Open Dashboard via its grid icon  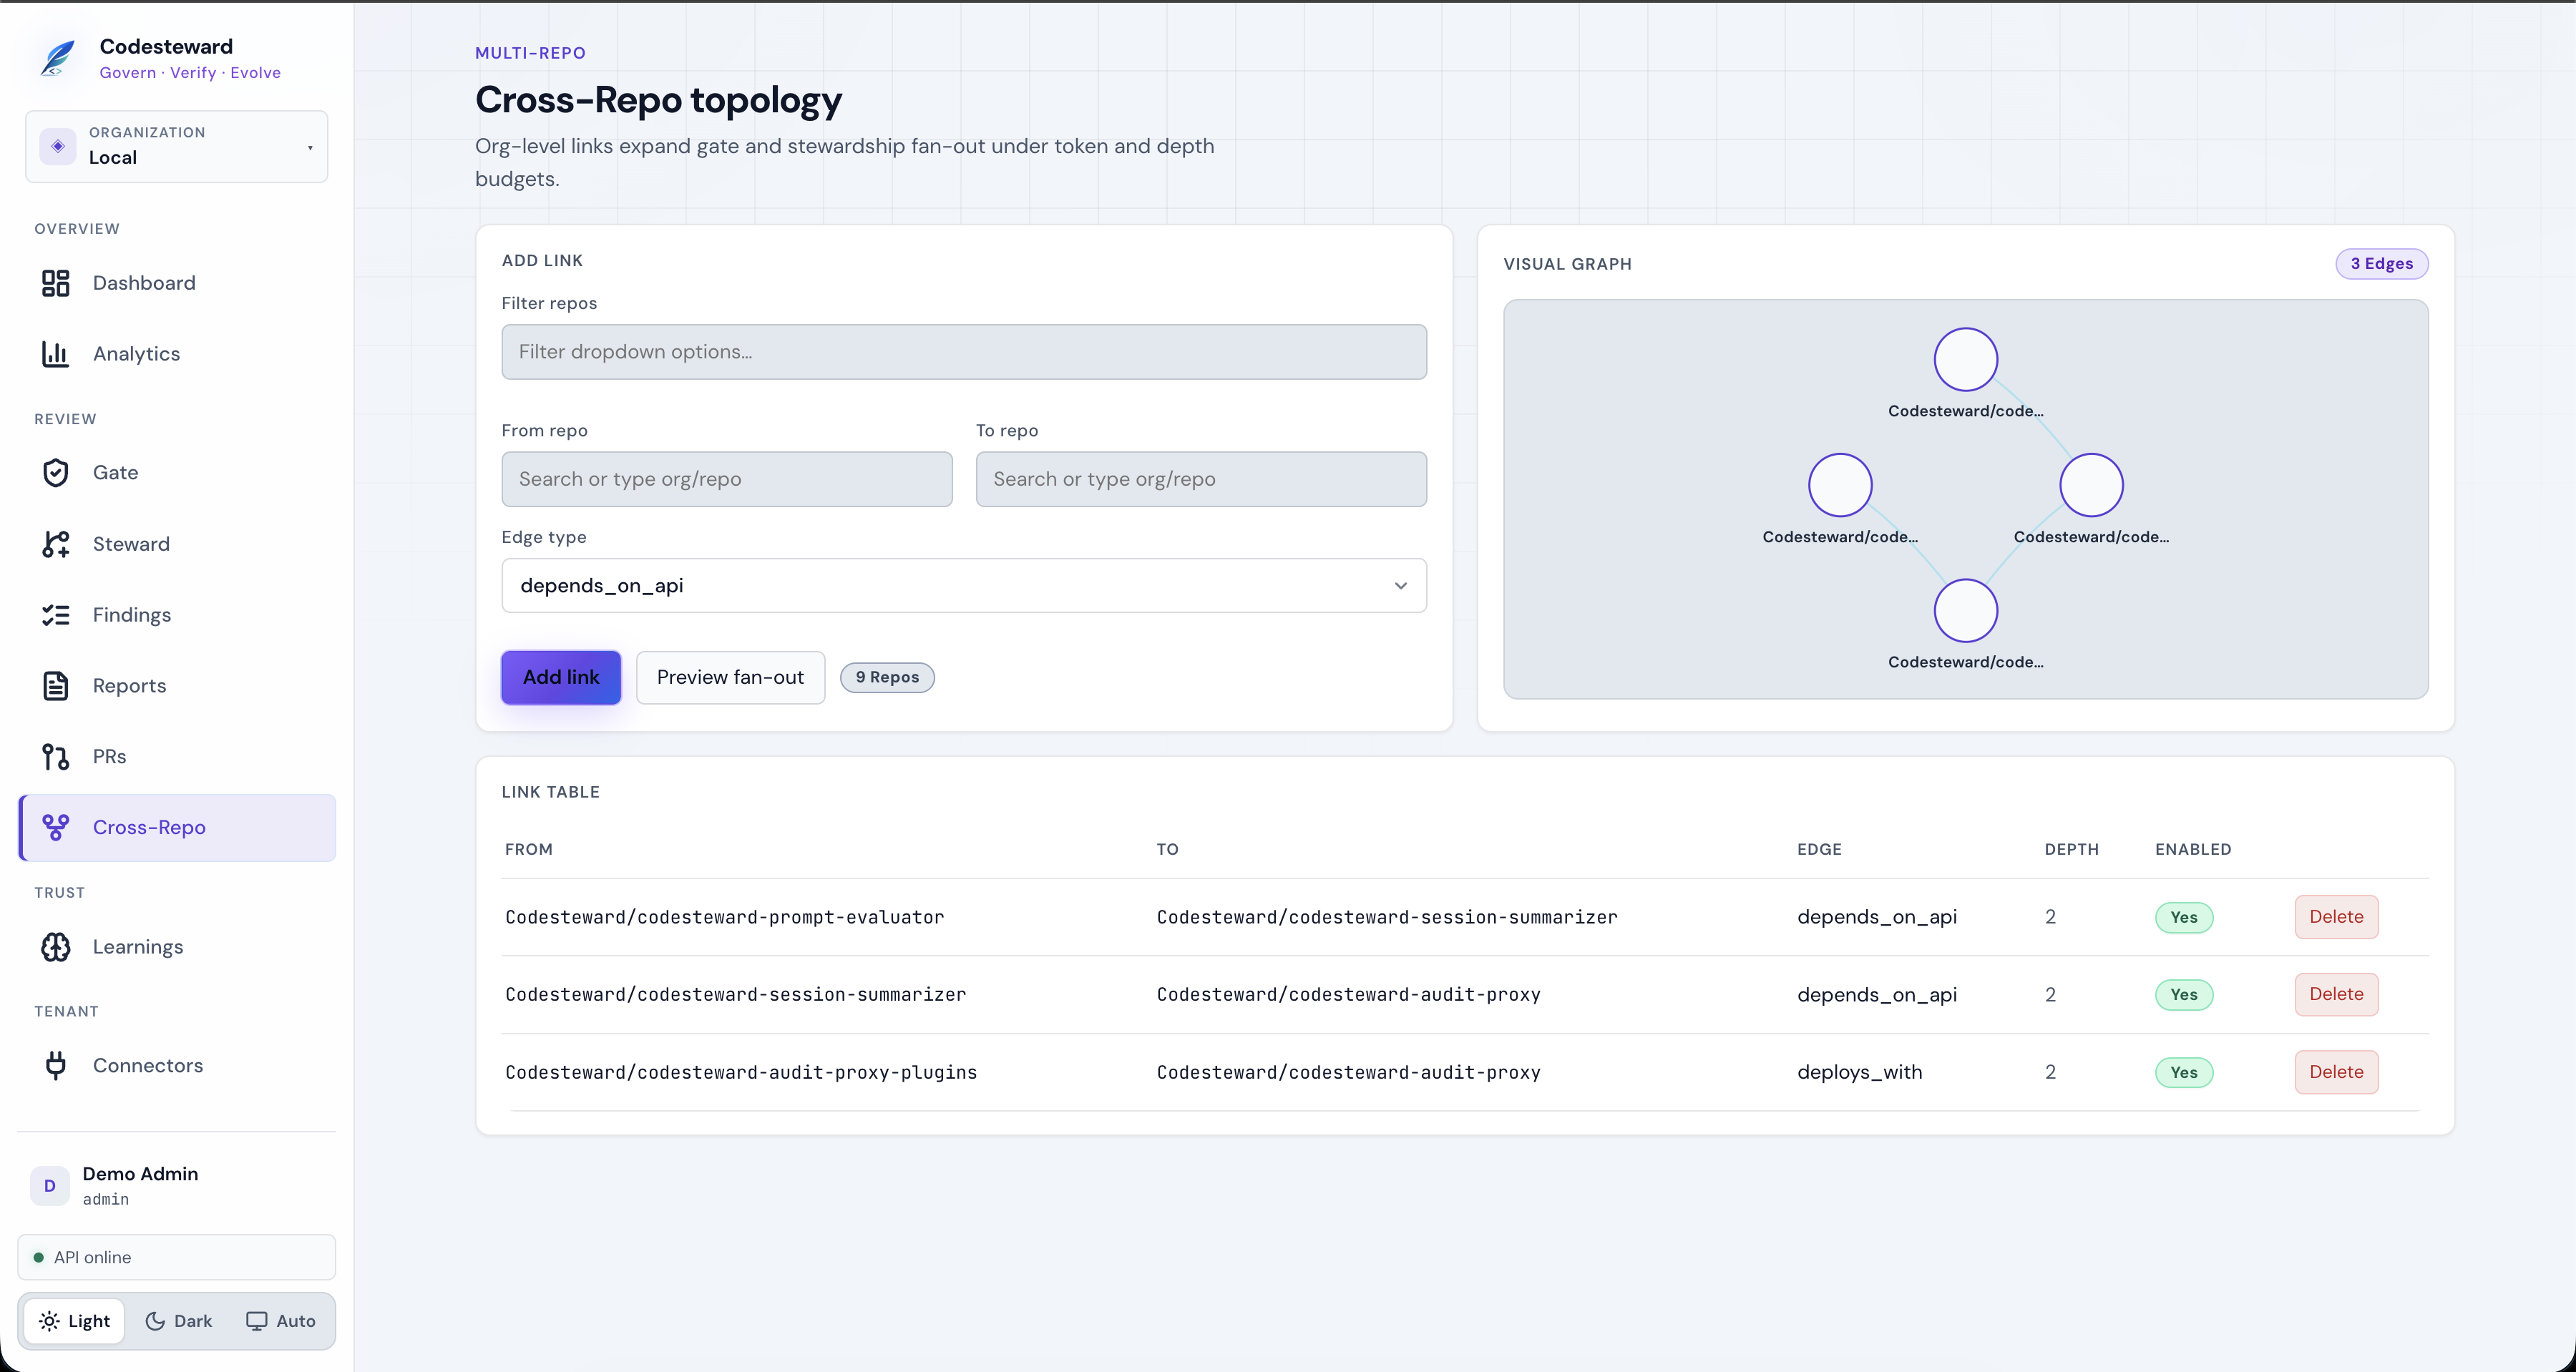(55, 283)
